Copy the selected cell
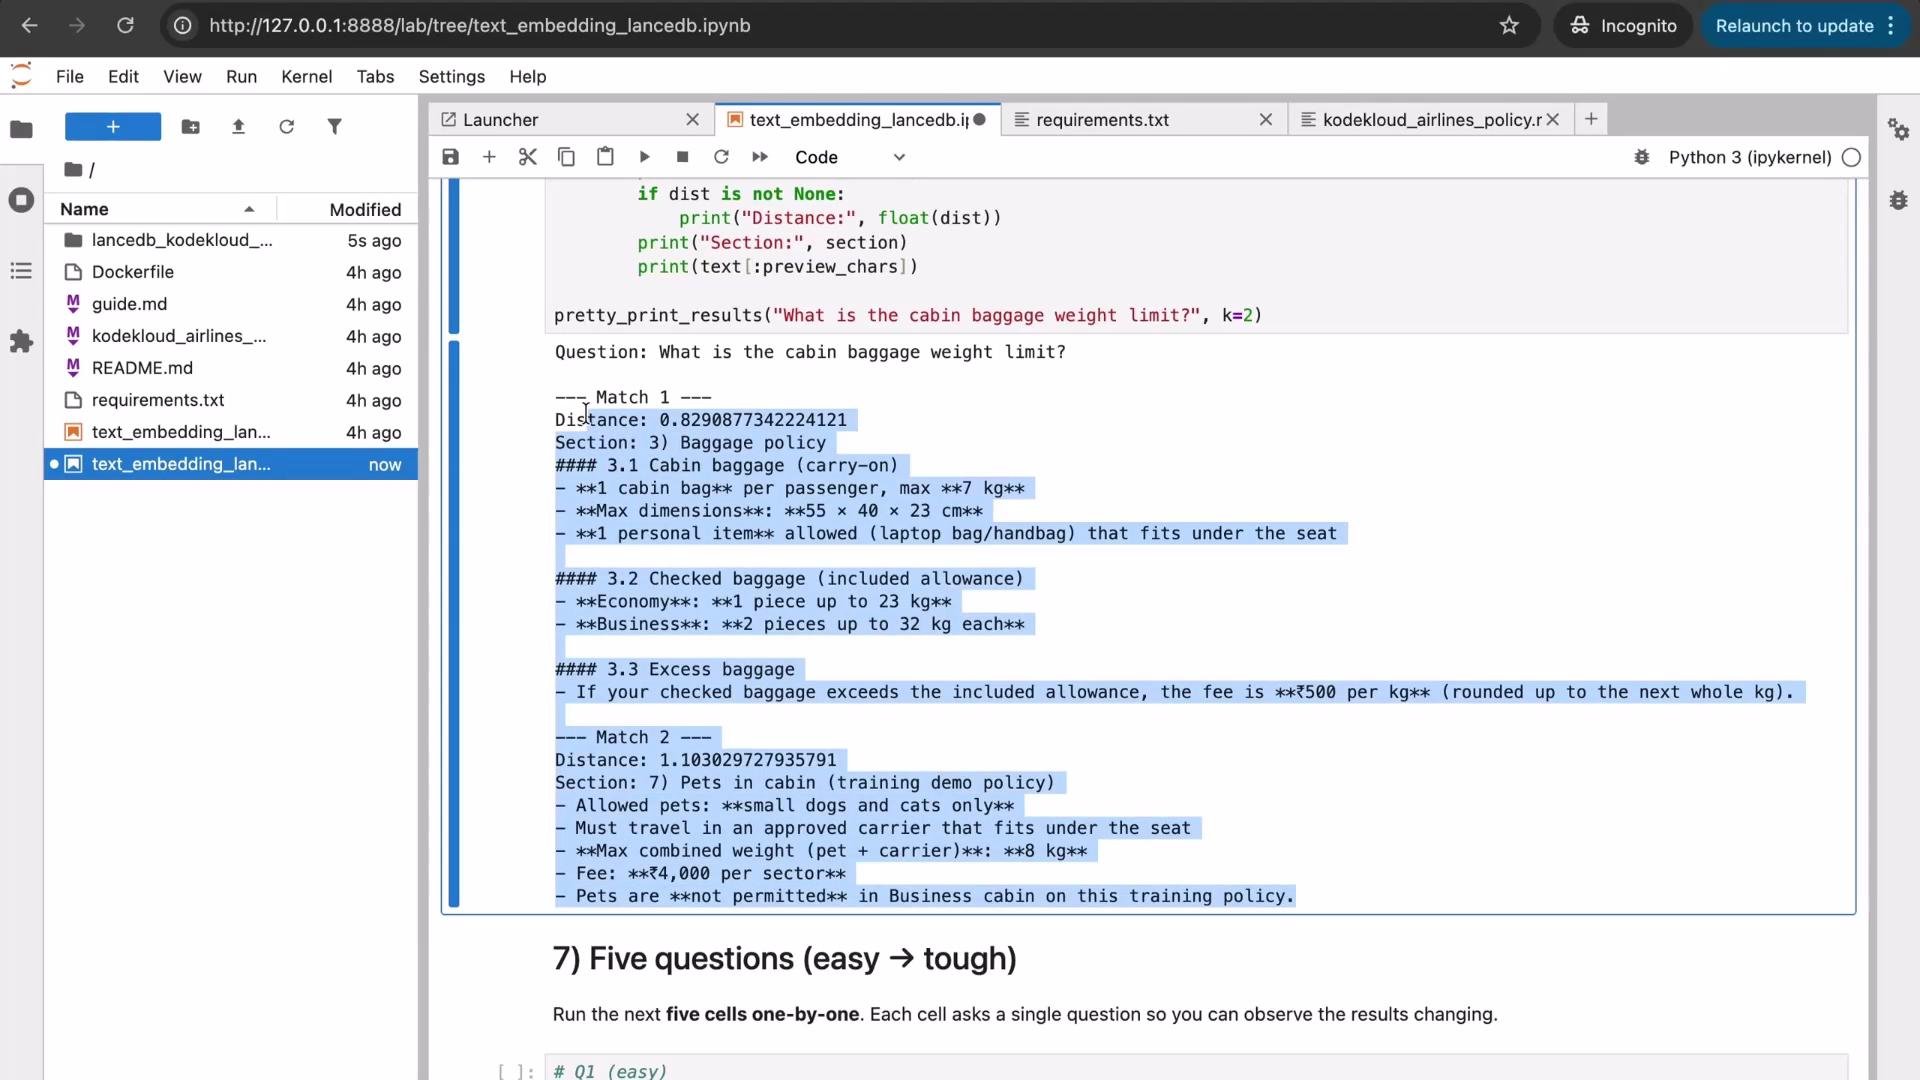Viewport: 1920px width, 1080px height. (566, 157)
